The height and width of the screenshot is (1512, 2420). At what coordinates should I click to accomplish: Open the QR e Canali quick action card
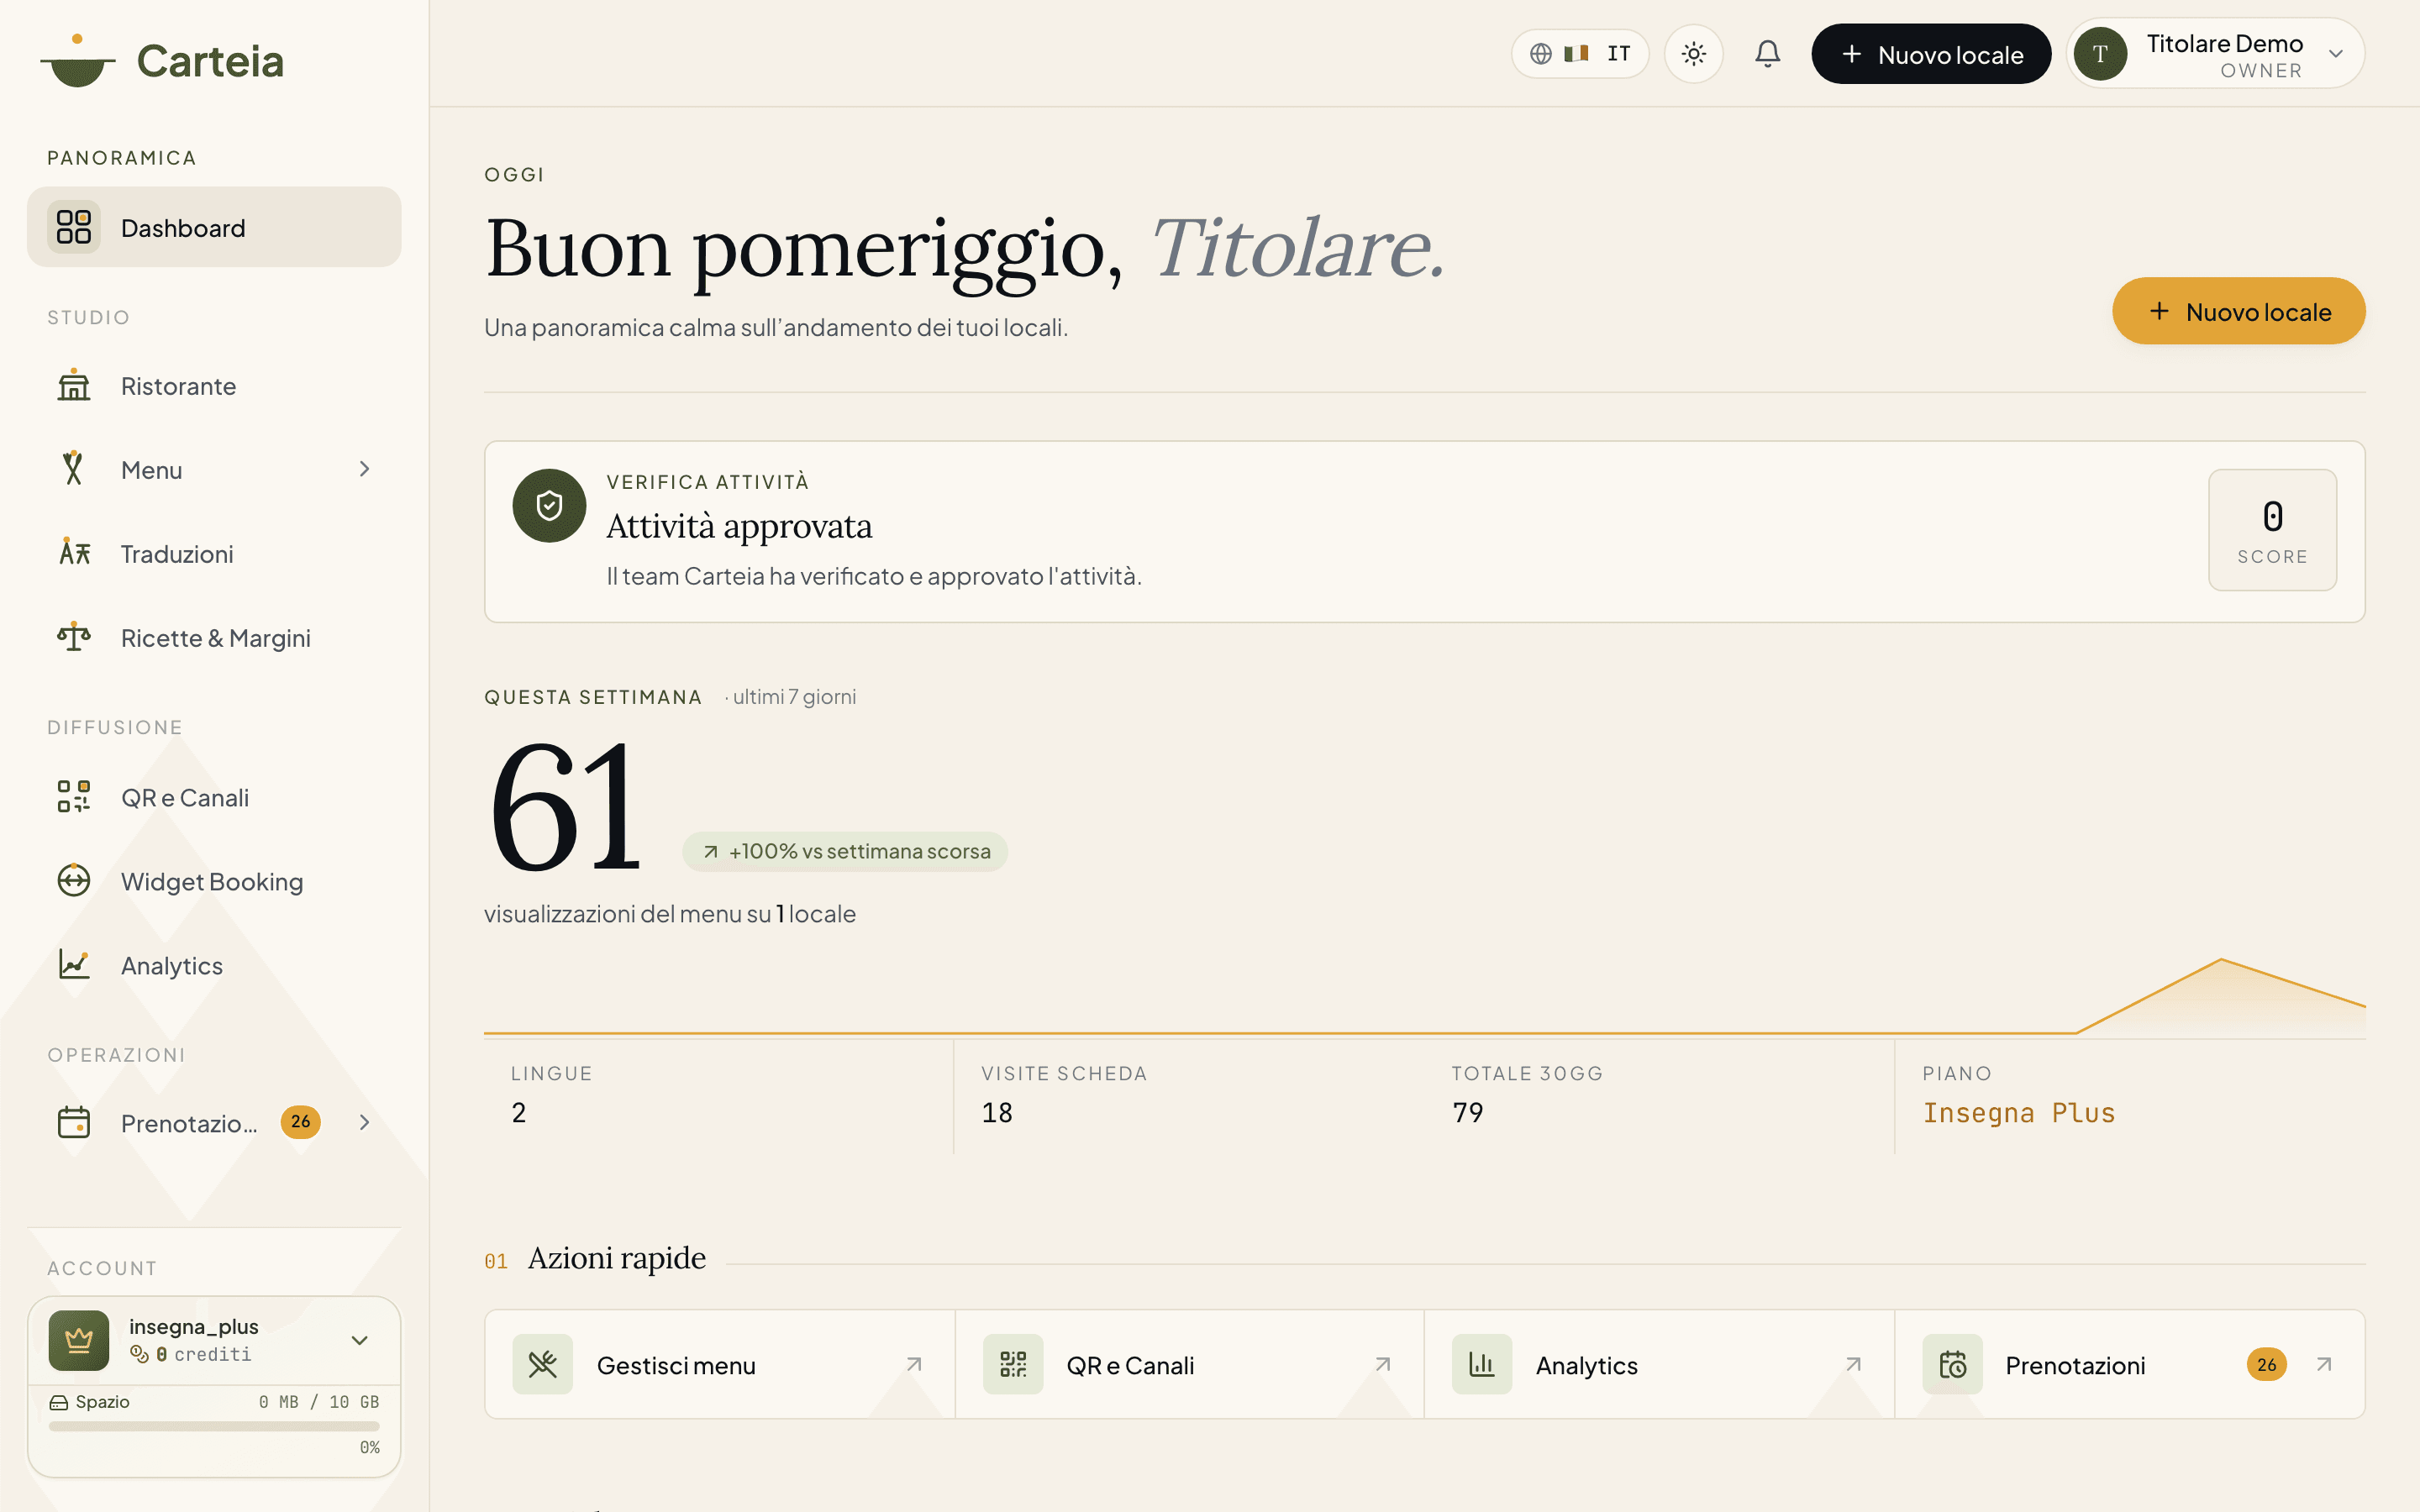click(x=1189, y=1364)
